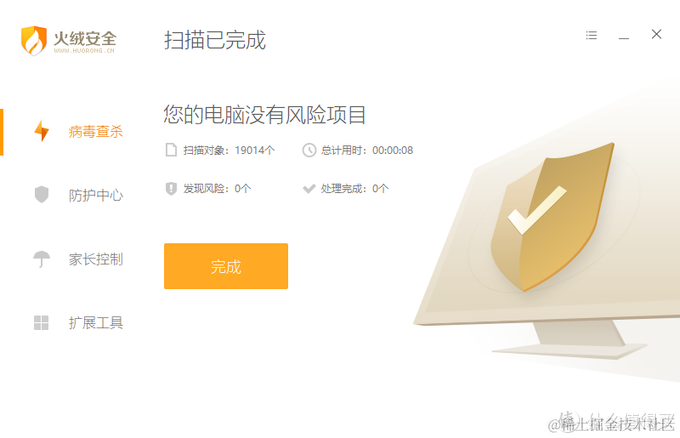Switch to the 病毒查杀 tab
Viewport: 680px width, 438px height.
point(95,131)
